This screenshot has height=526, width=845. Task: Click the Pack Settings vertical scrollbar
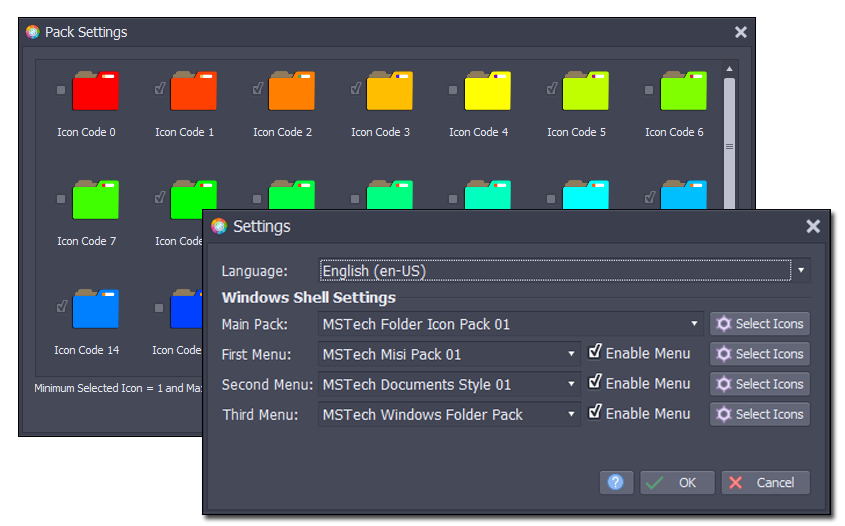730,140
